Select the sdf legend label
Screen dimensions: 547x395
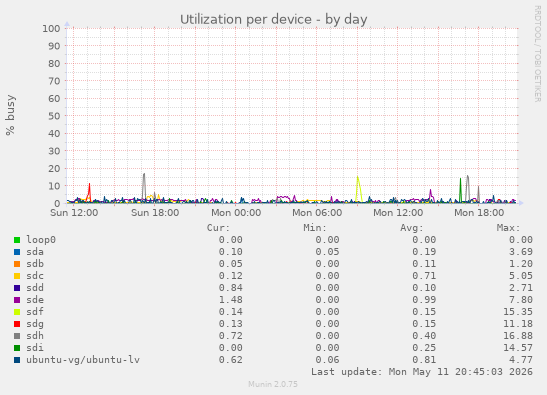(35, 312)
